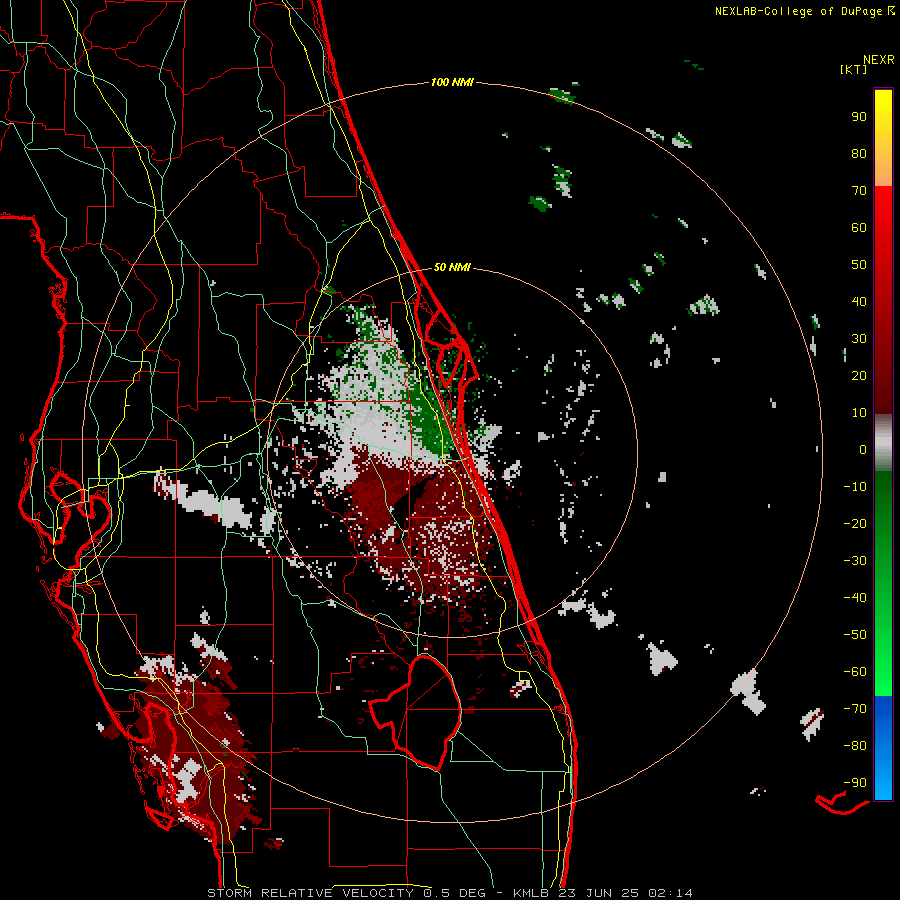Click the -40 scale value
This screenshot has width=900, height=900.
[855, 598]
